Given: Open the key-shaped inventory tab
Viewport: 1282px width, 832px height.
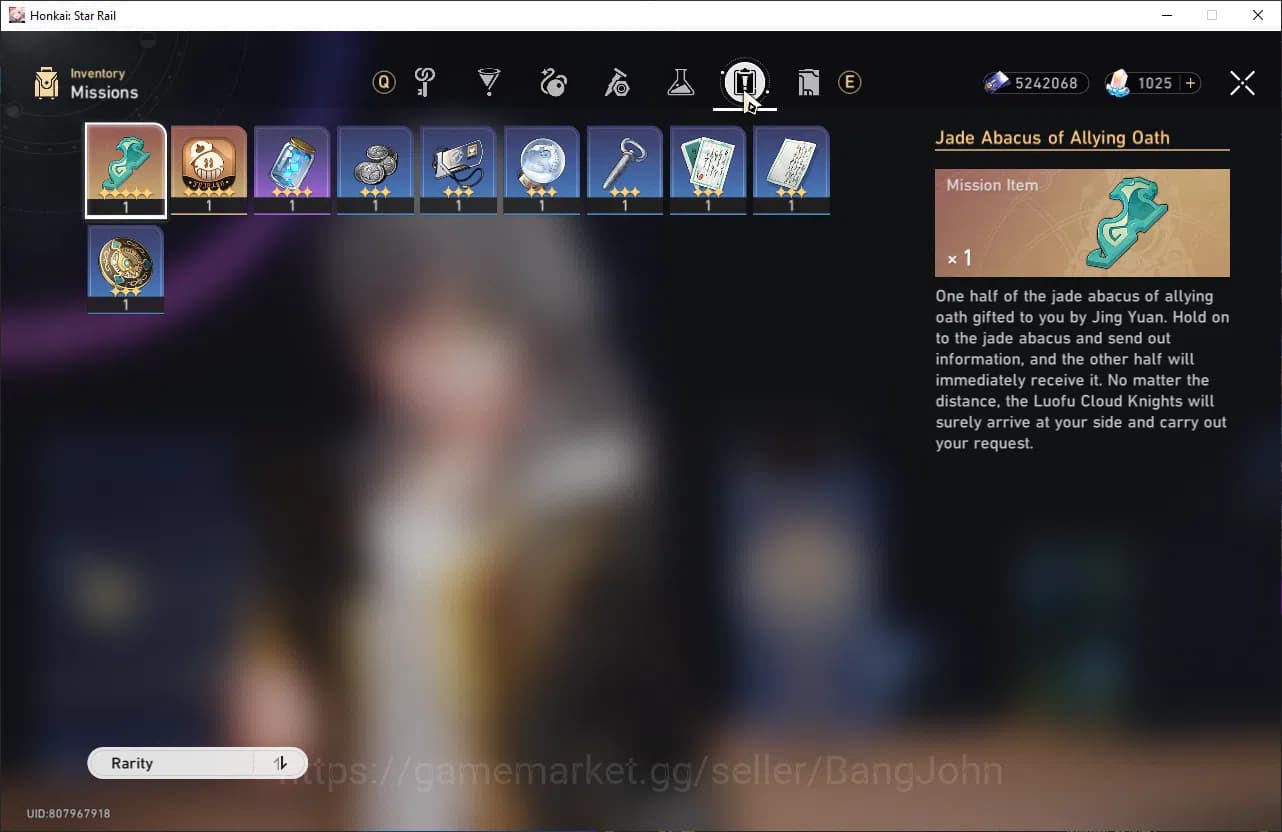Looking at the screenshot, I should [425, 82].
